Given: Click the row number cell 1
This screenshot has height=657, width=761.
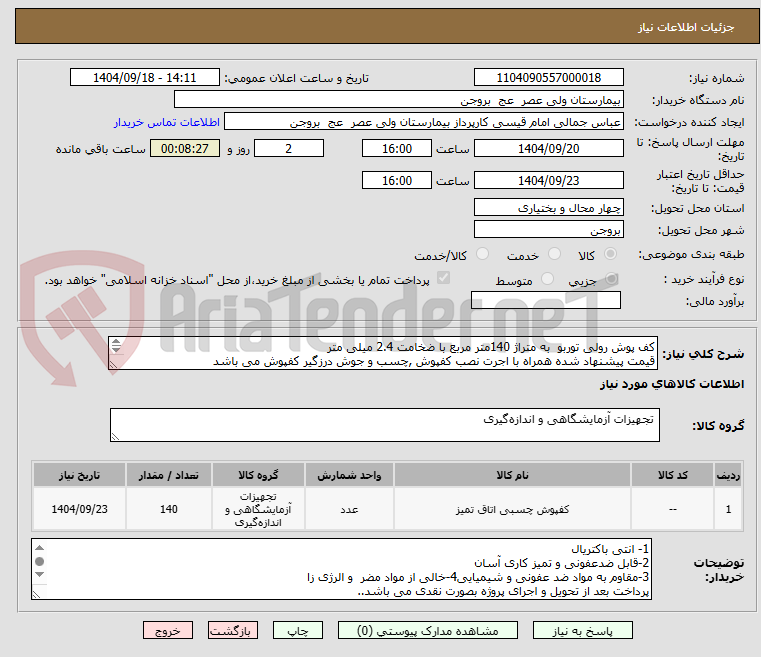Looking at the screenshot, I should click(728, 509).
